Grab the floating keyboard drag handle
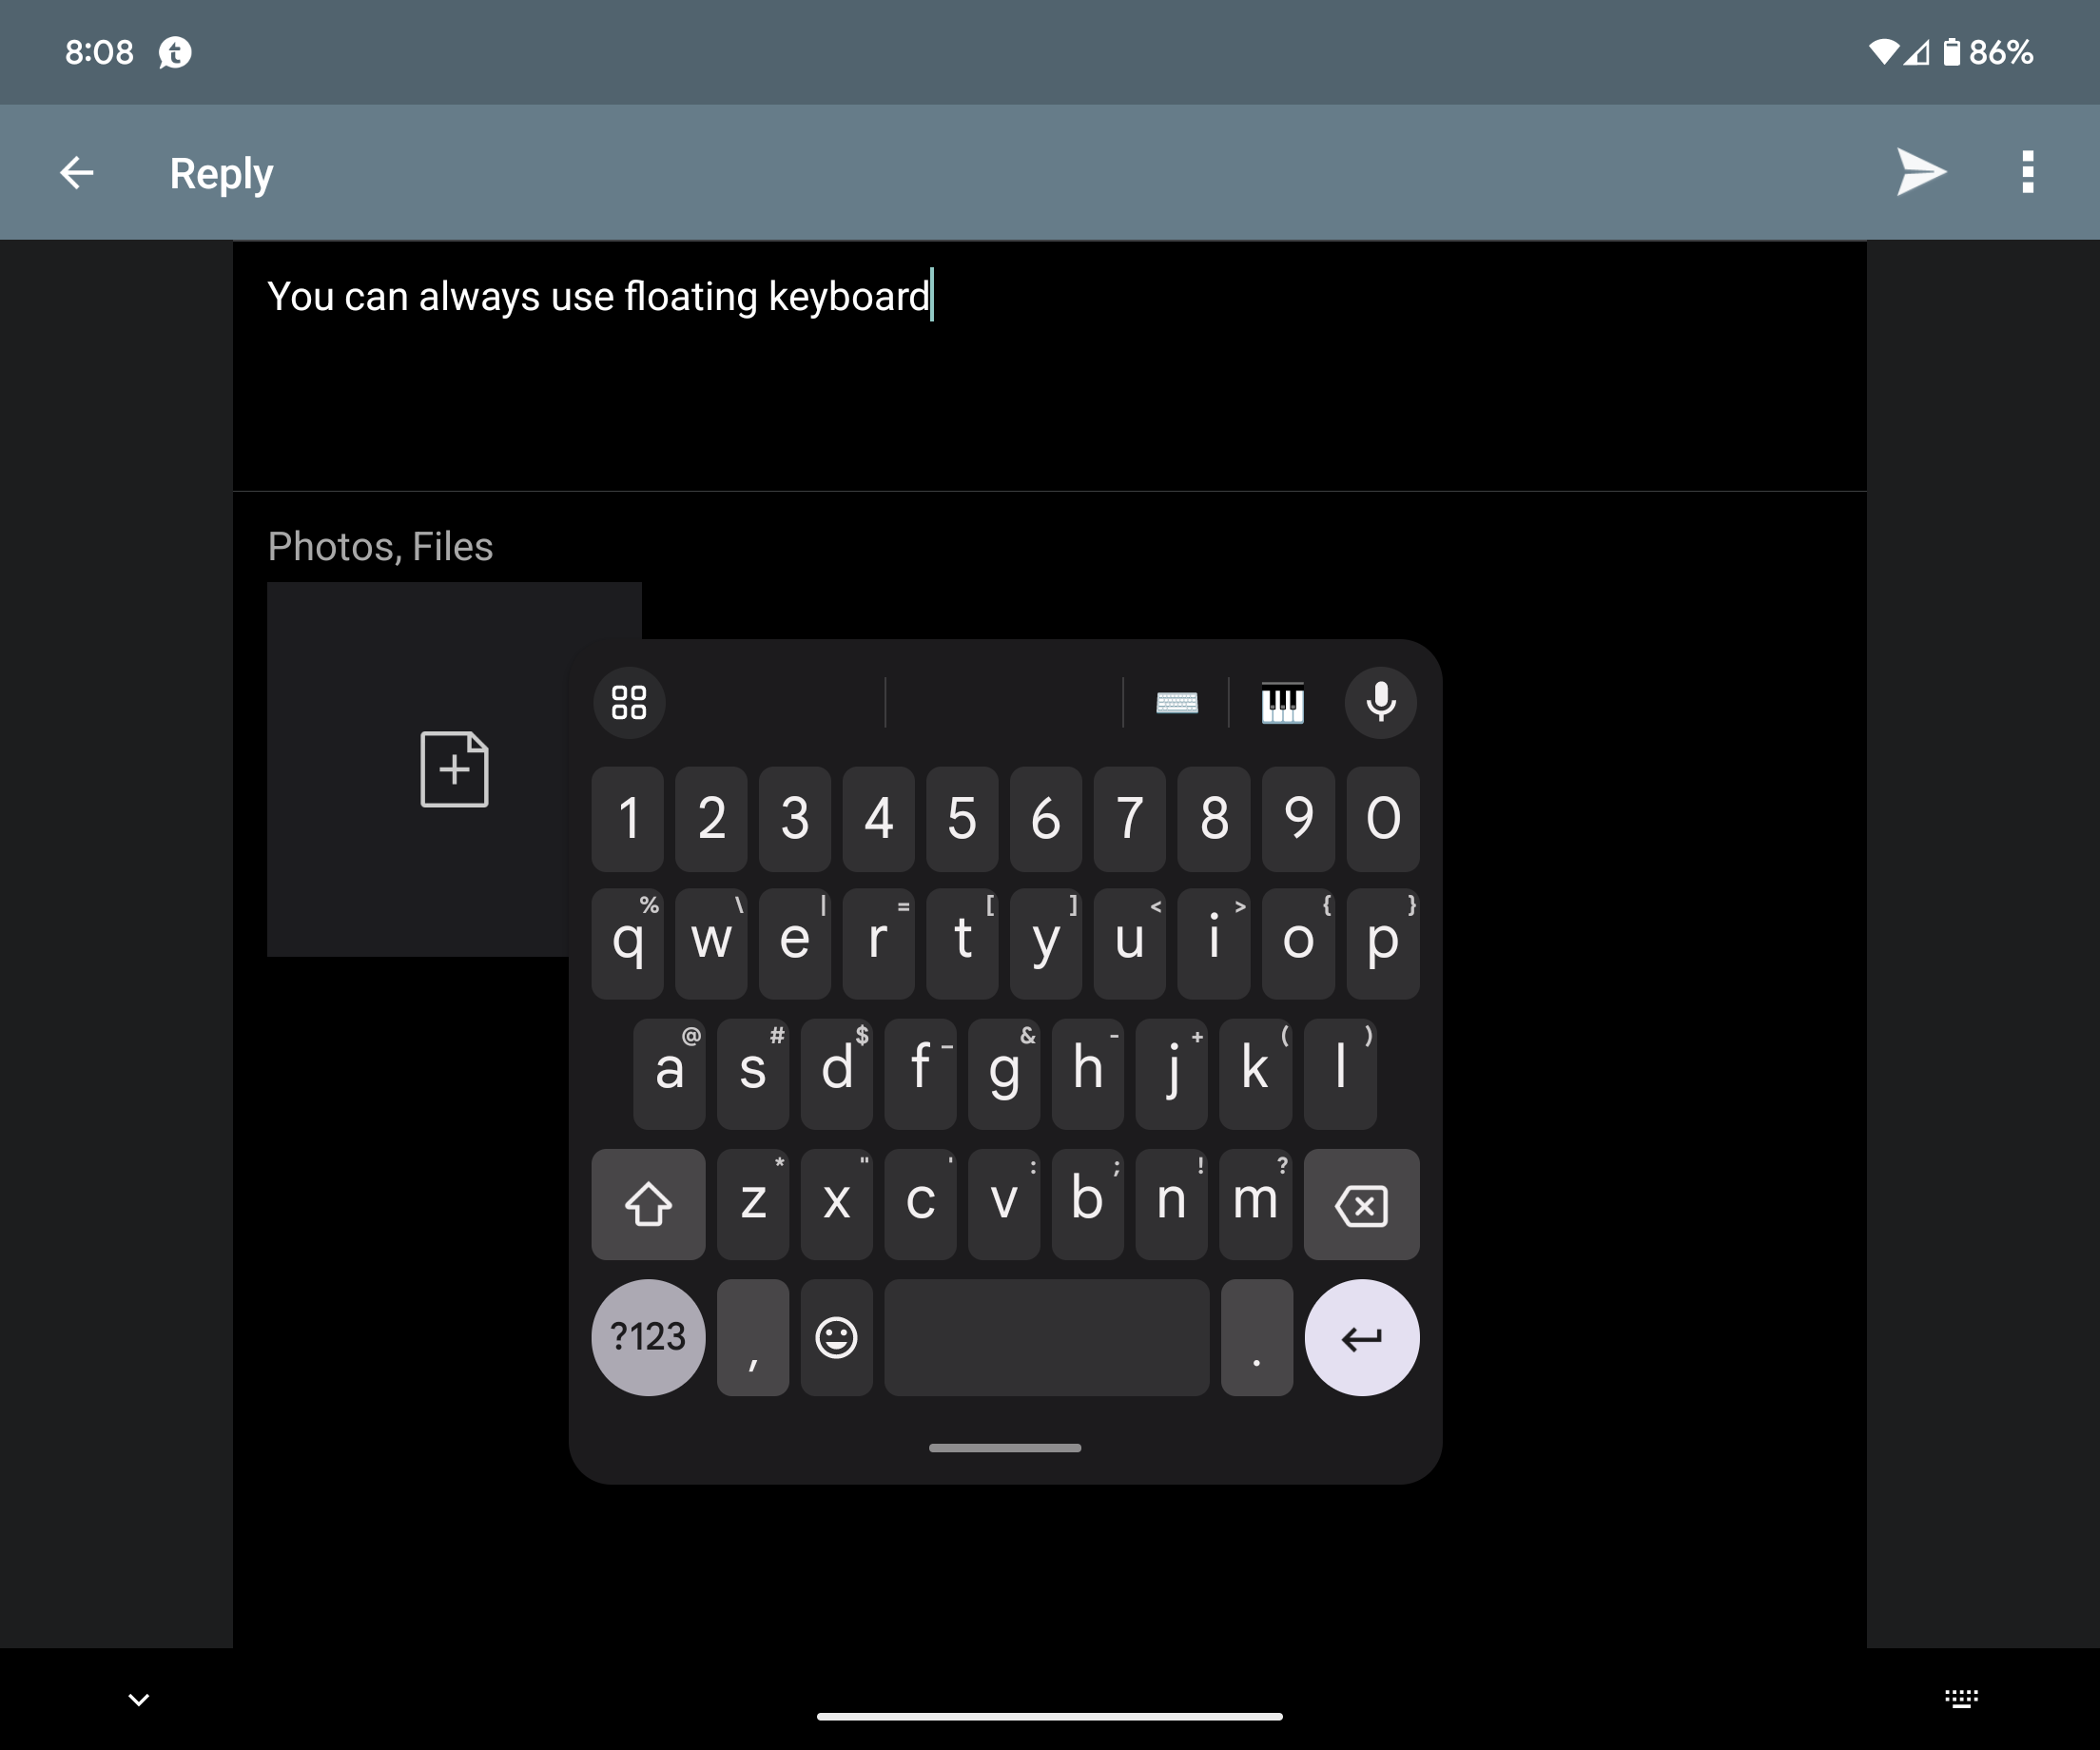The width and height of the screenshot is (2100, 1750). (1004, 1447)
